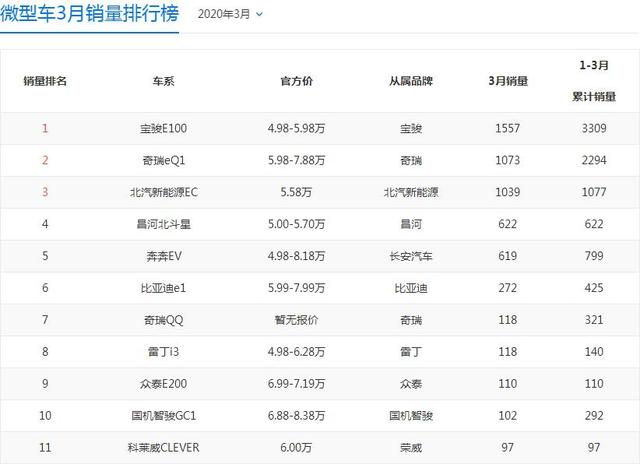Open the 宝骏E100 car series link
This screenshot has width=640, height=464.
click(x=163, y=129)
